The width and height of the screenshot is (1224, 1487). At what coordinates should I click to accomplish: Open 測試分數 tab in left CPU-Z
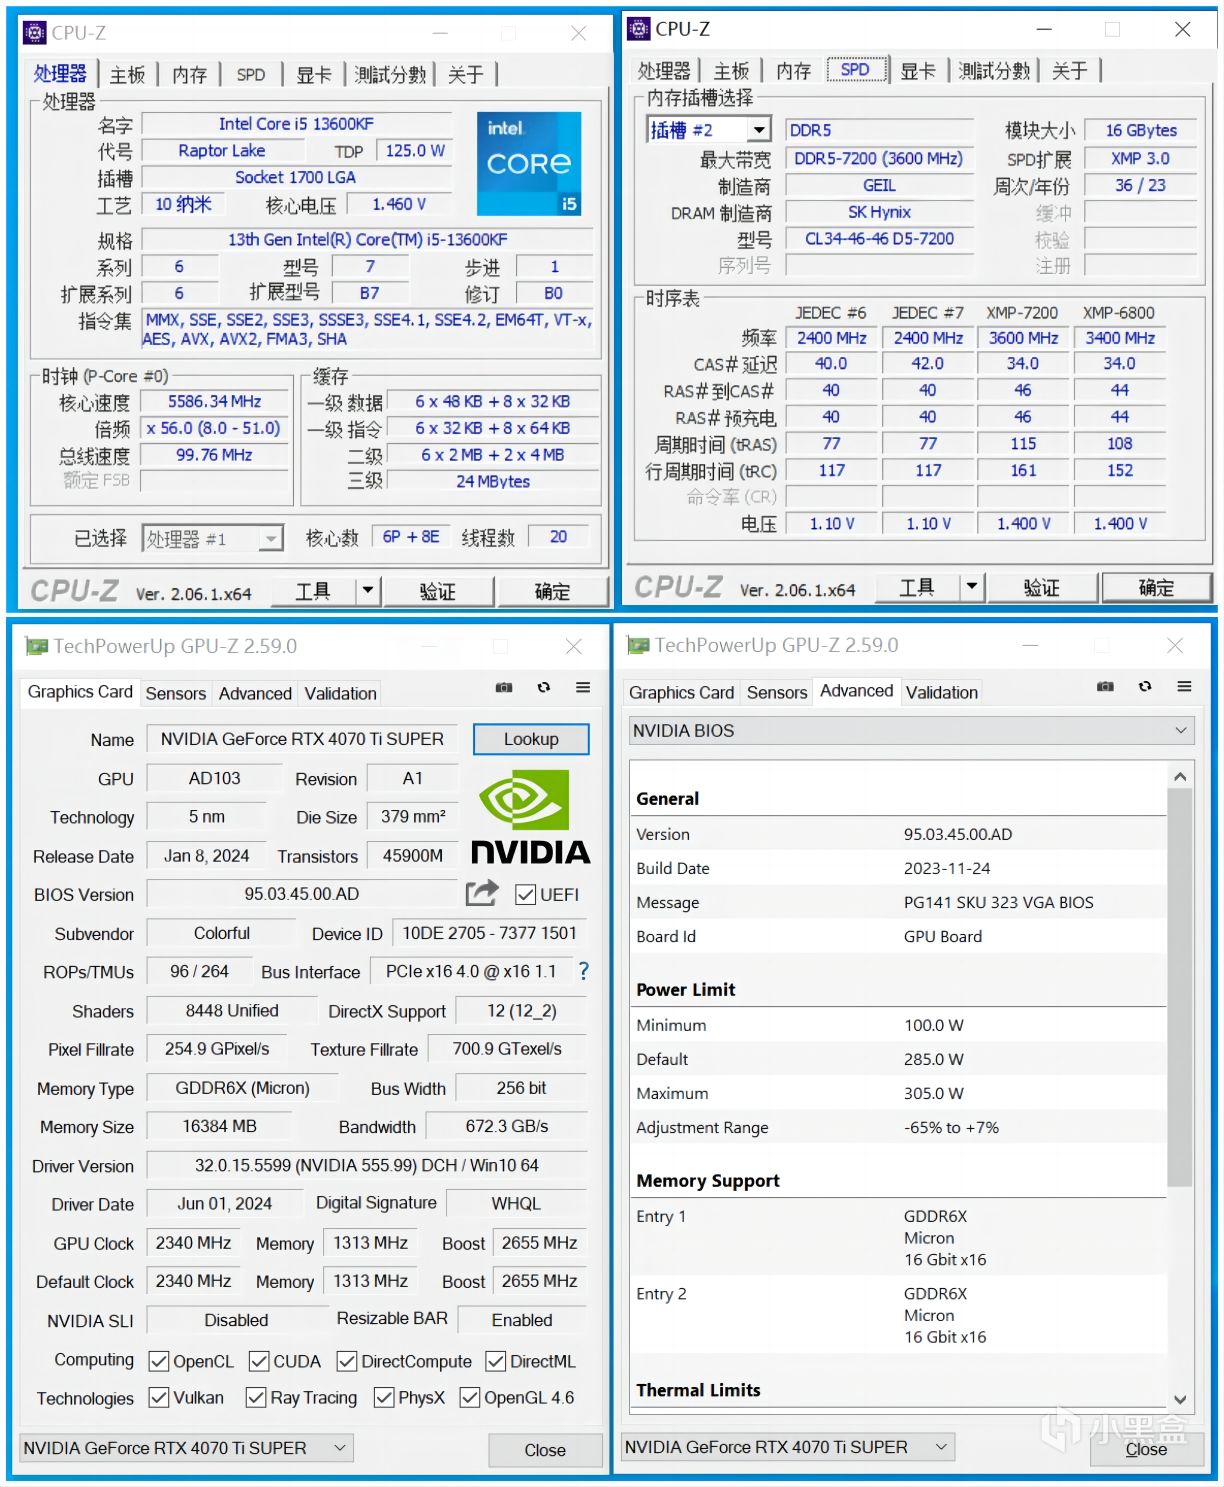[x=390, y=75]
